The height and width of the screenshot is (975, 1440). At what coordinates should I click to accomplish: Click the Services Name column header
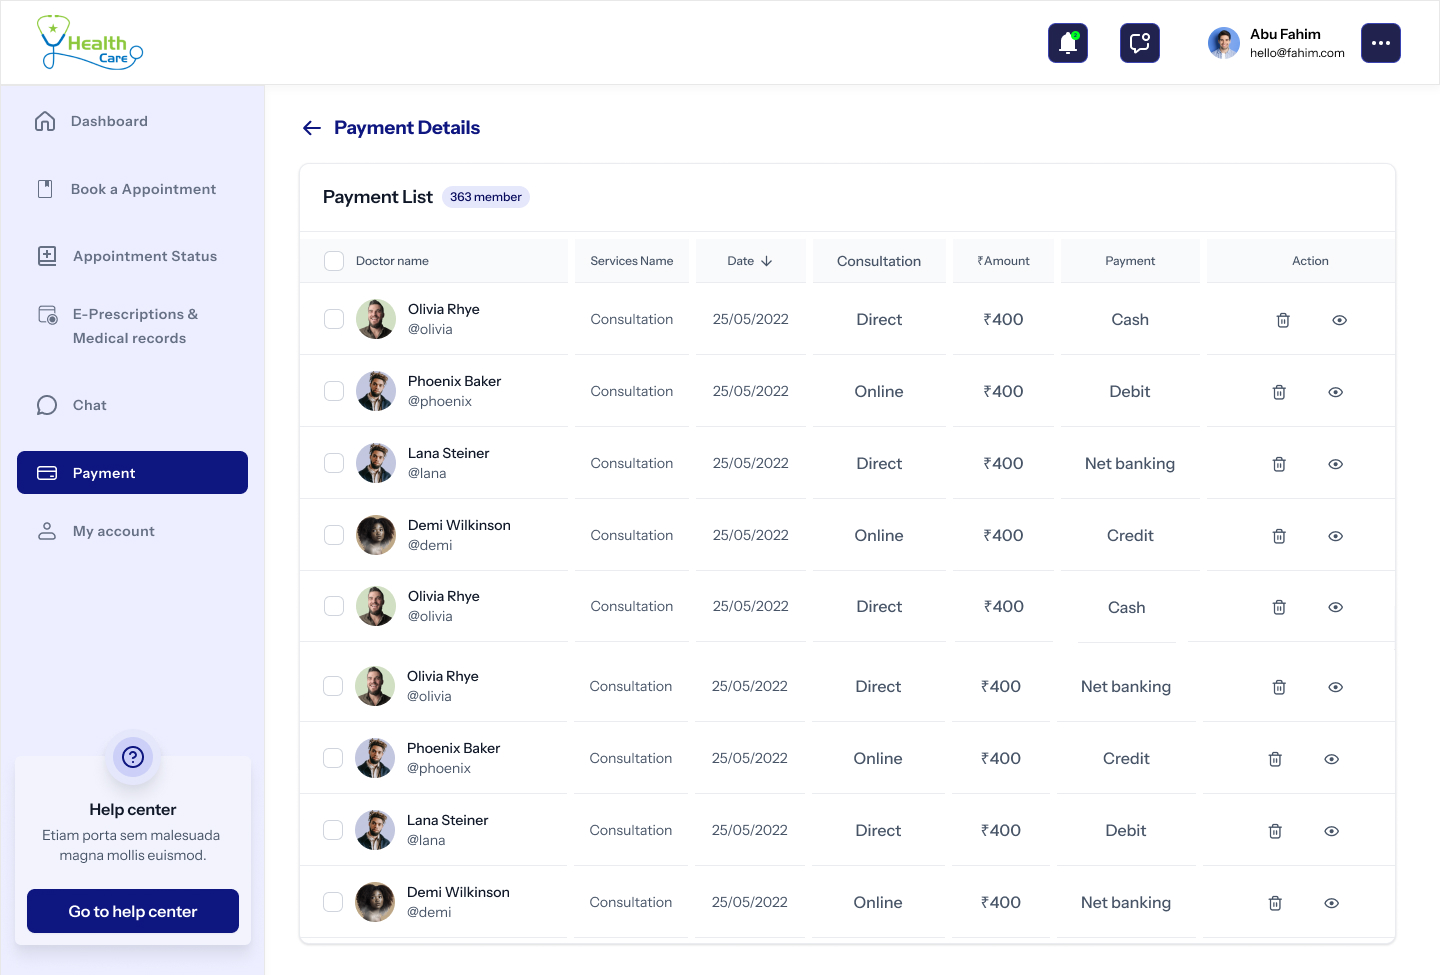[x=631, y=261]
